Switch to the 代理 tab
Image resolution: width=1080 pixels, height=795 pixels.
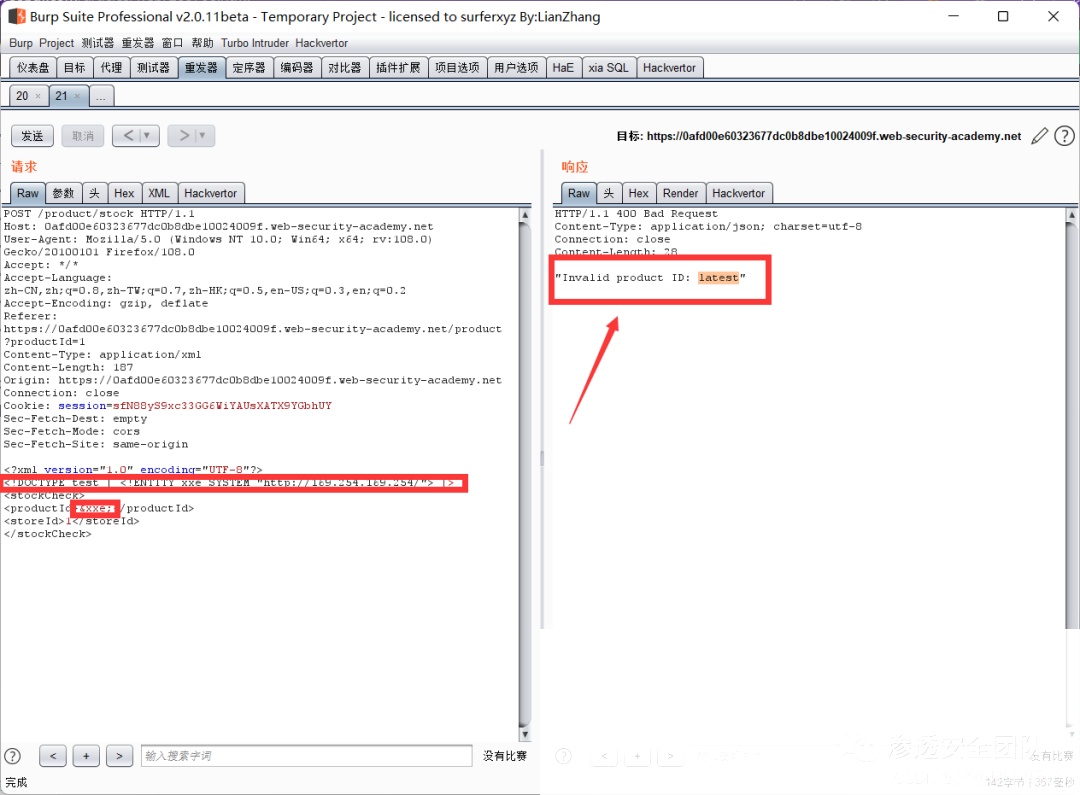pyautogui.click(x=111, y=68)
